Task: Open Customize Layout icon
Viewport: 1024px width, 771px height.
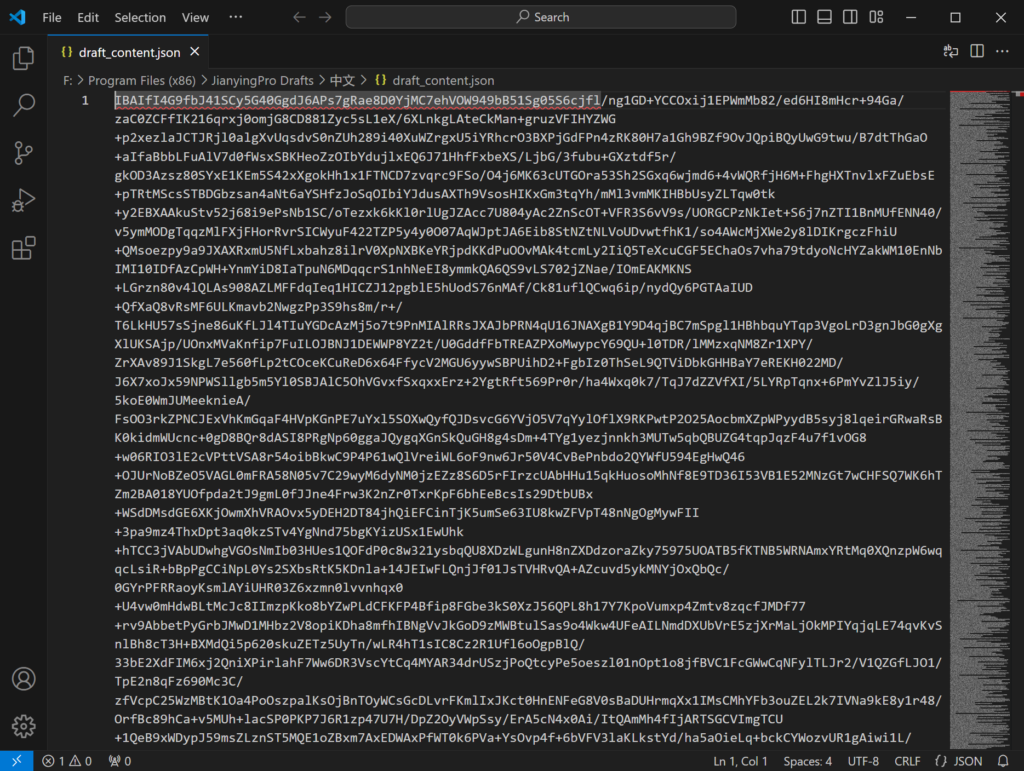Action: 876,17
